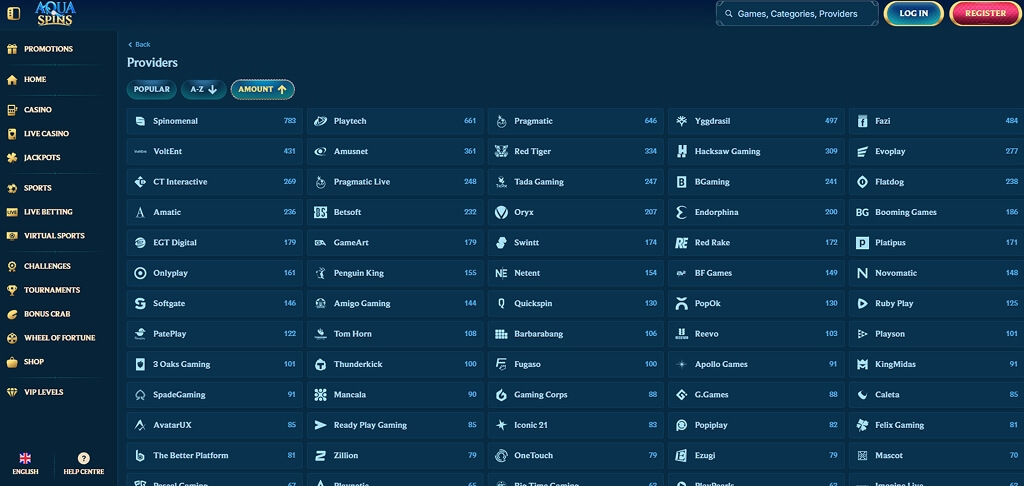1024x486 pixels.
Task: Click the Virtual Sports icon
Action: [12, 236]
